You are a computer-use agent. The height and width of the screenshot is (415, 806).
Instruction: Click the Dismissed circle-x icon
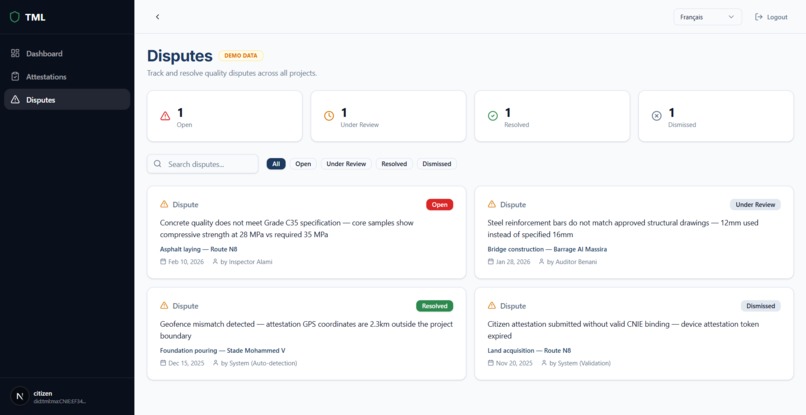coord(656,116)
